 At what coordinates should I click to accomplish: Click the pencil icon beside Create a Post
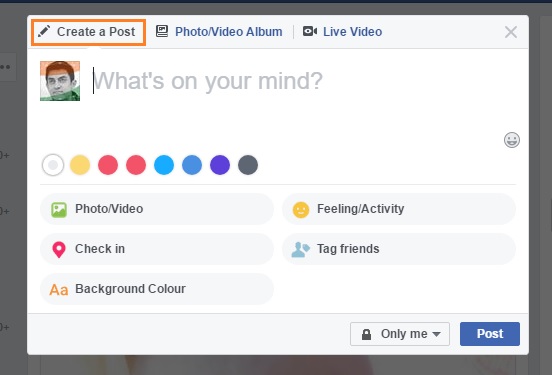(x=44, y=31)
